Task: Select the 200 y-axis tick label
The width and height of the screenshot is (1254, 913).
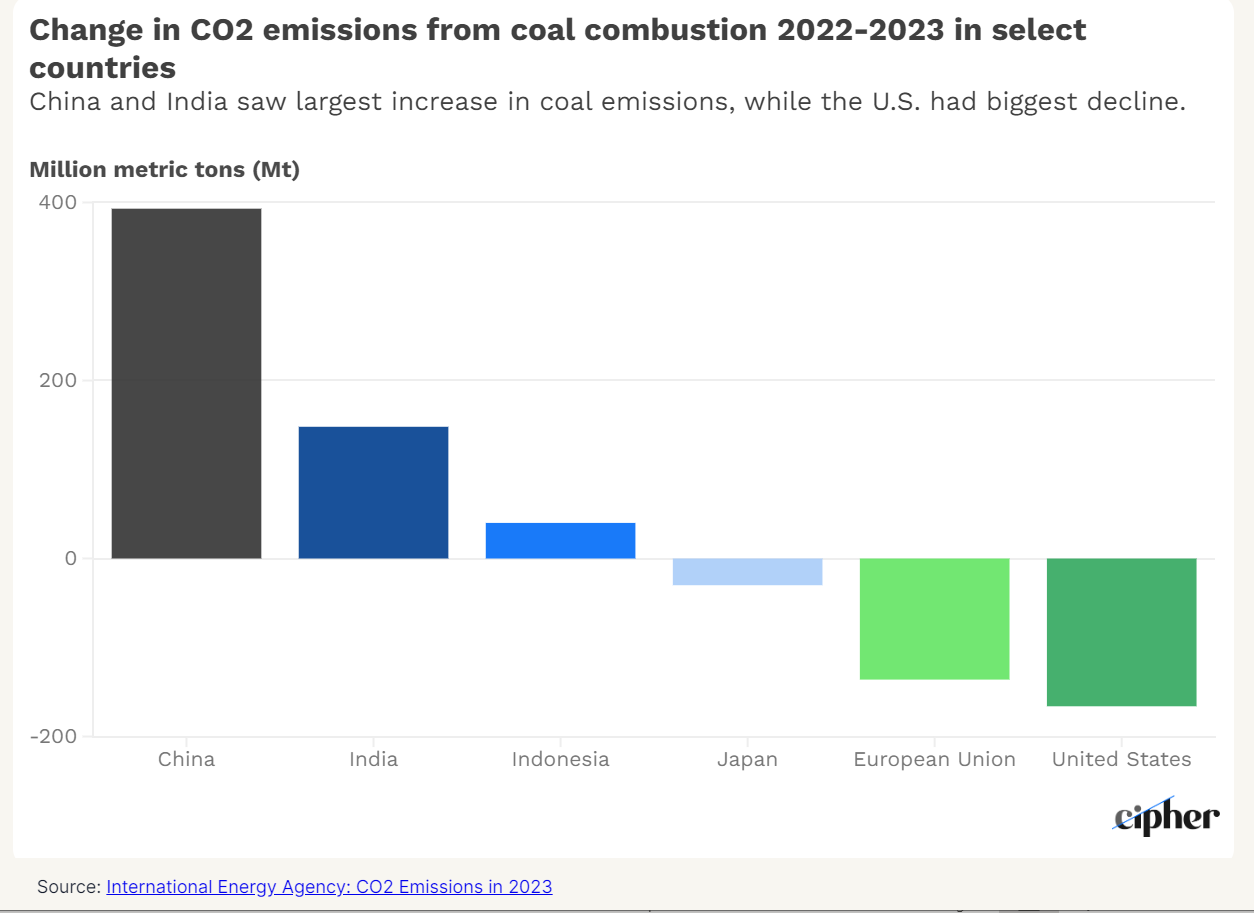Action: click(x=57, y=380)
